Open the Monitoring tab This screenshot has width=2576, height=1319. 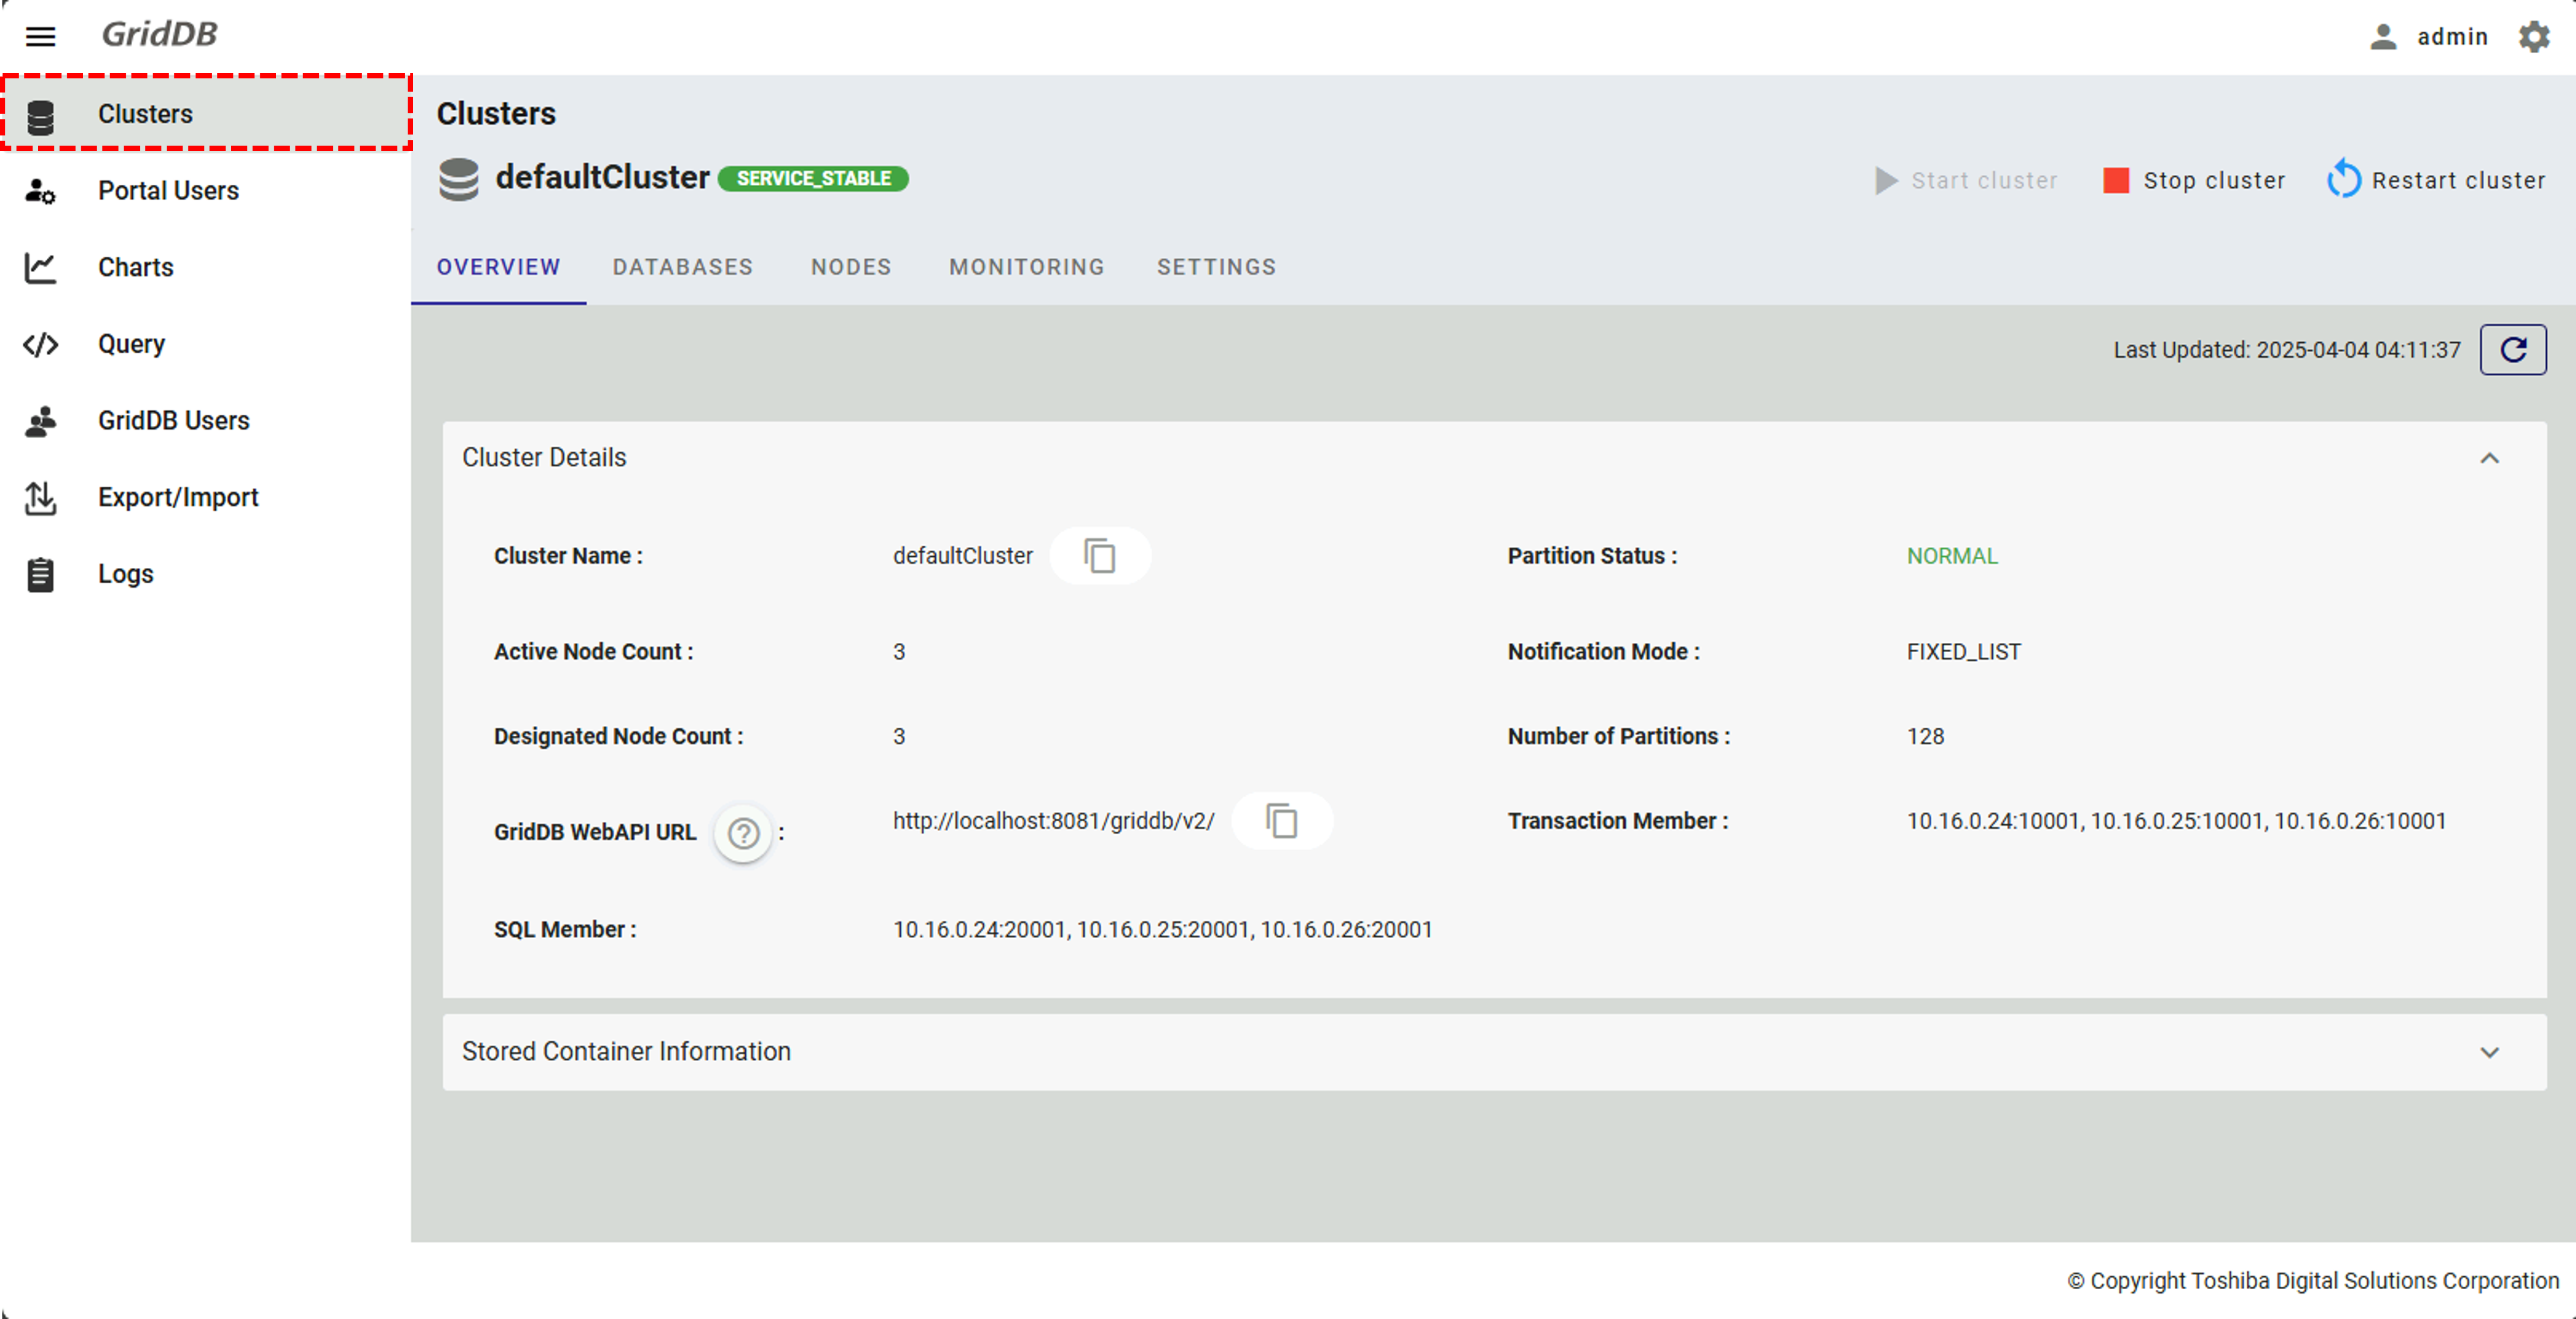[x=1026, y=267]
